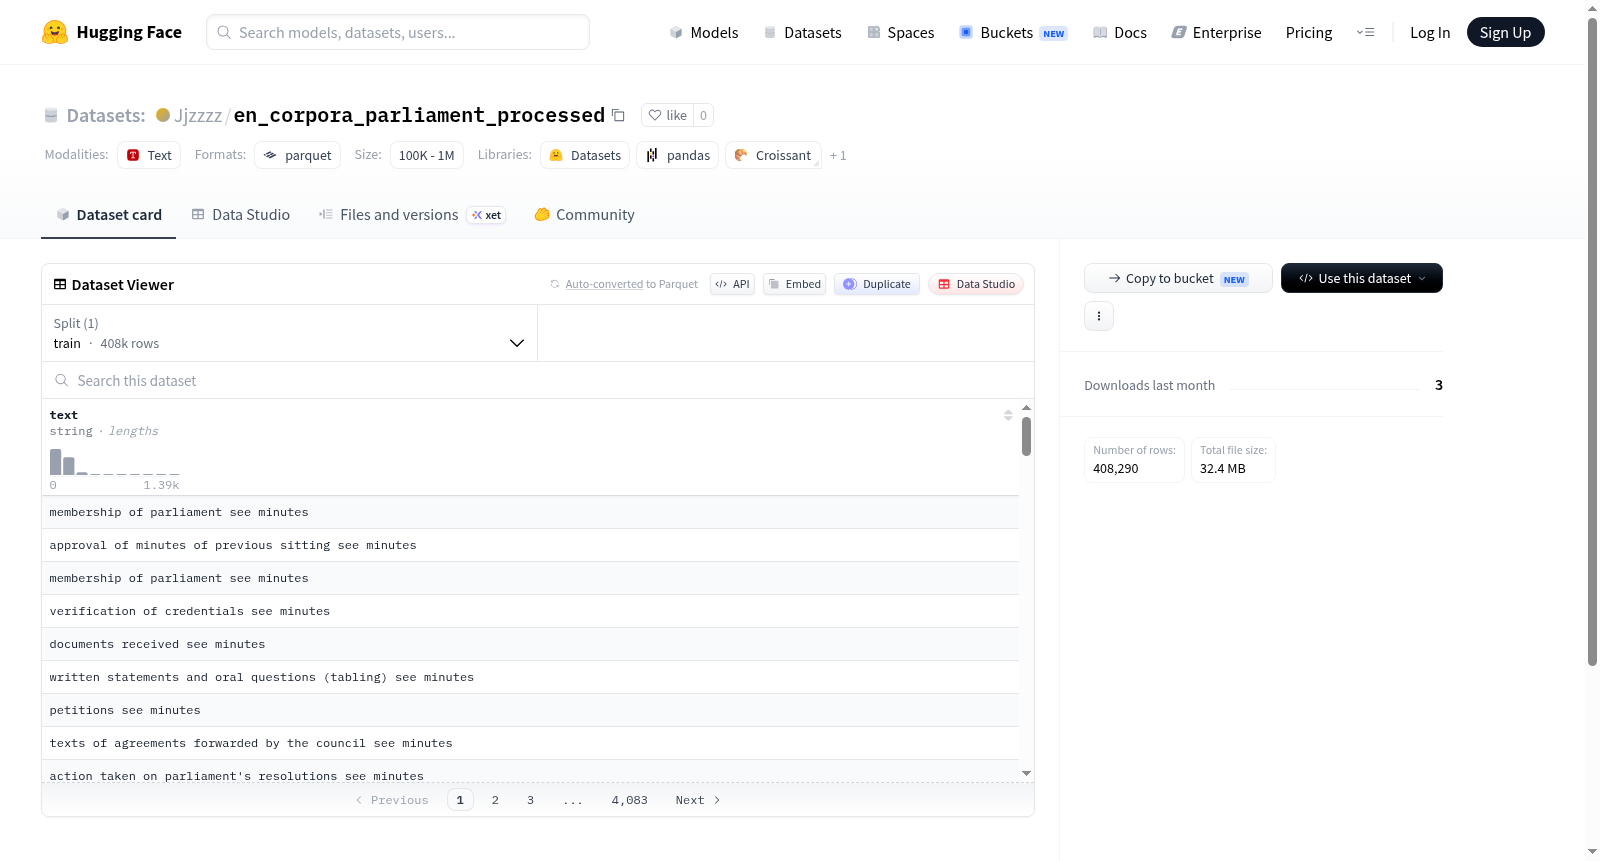The width and height of the screenshot is (1600, 861).
Task: Expand the Use this dataset dropdown
Action: (1362, 278)
